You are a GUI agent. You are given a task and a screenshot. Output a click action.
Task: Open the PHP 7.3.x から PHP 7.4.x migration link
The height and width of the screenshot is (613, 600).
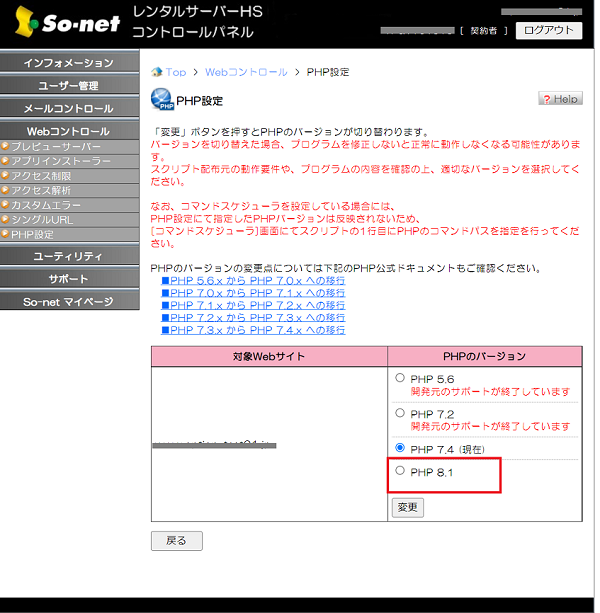coord(257,329)
